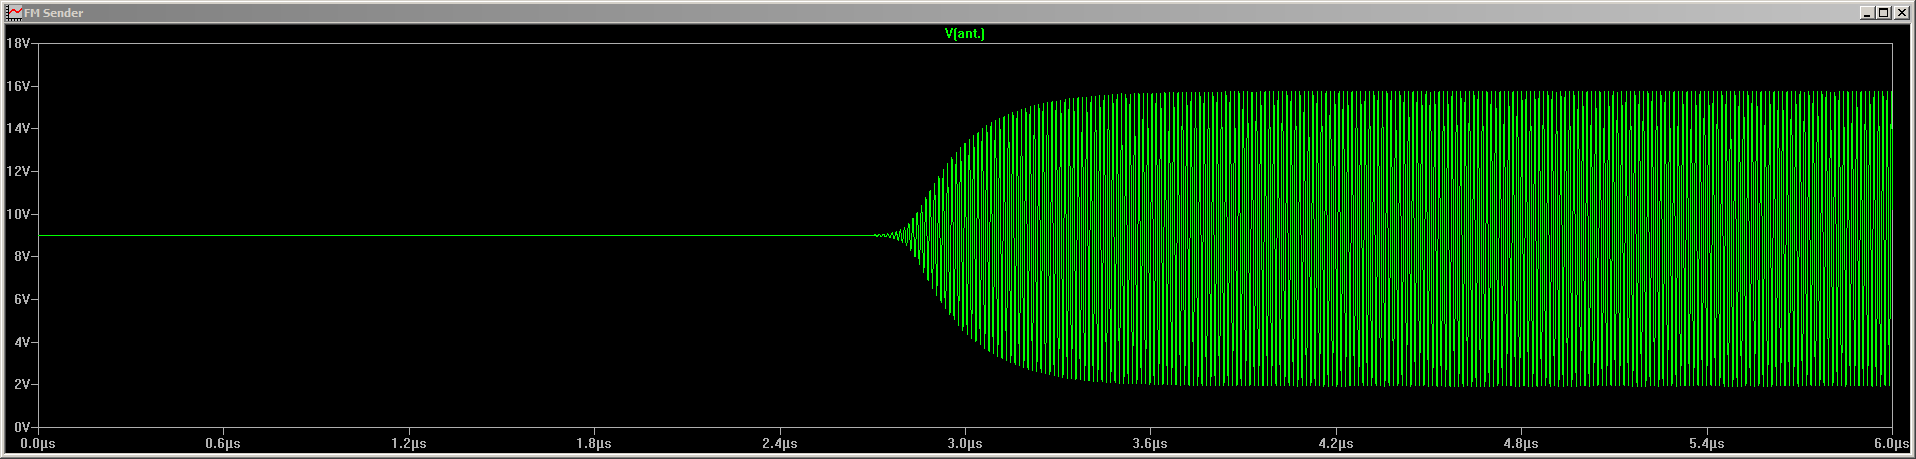Click the LTspice waveform icon in title bar
This screenshot has height=459, width=1916.
15,12
